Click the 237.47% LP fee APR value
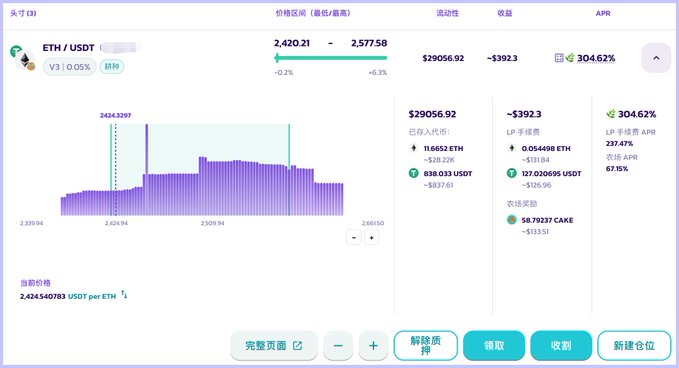The width and height of the screenshot is (679, 368). point(619,143)
